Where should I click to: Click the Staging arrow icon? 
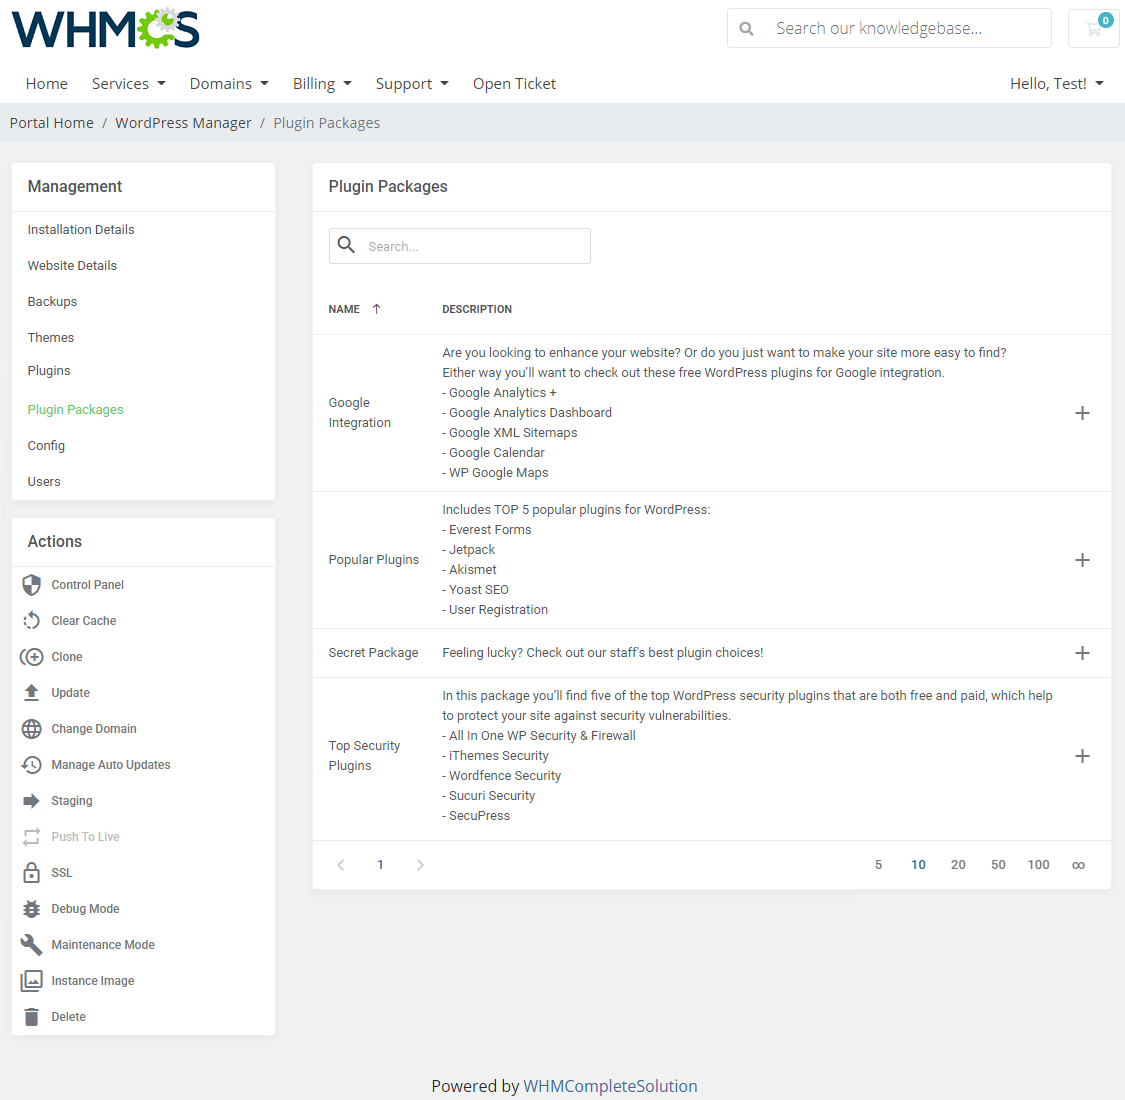[x=32, y=800]
